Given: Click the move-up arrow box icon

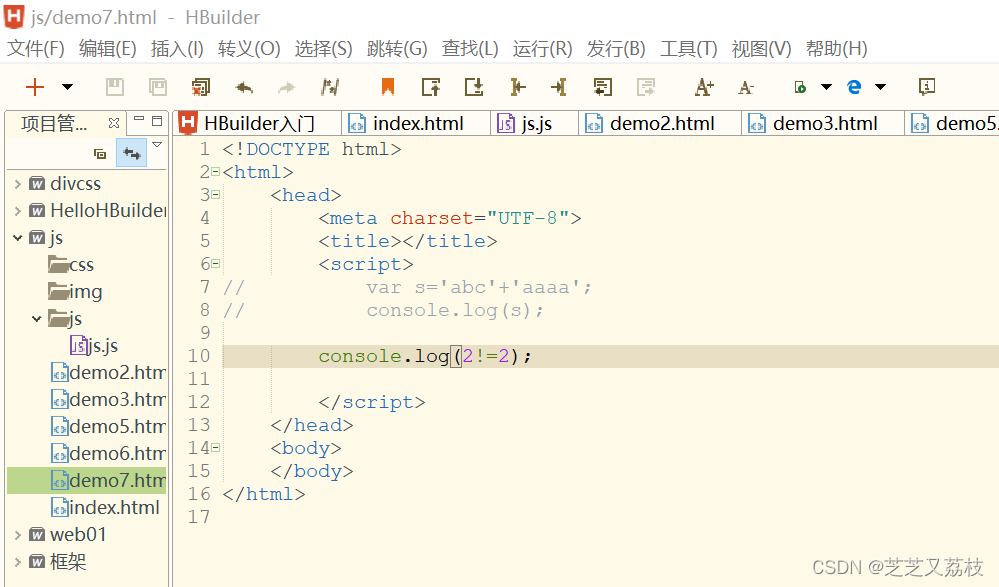Looking at the screenshot, I should coord(431,87).
